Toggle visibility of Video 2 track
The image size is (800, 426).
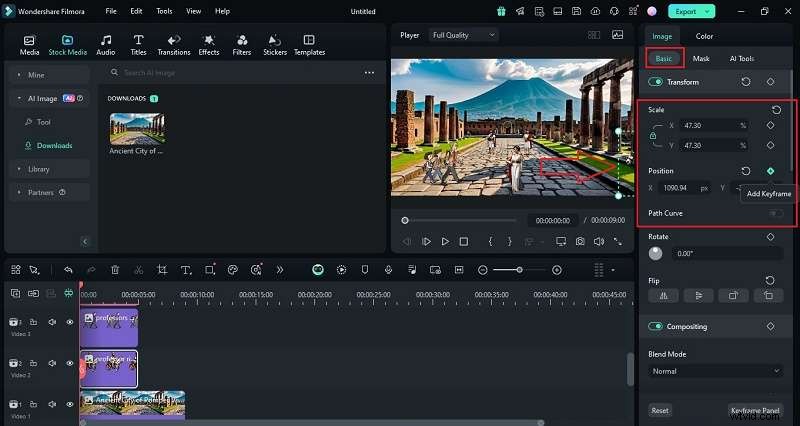(70, 363)
